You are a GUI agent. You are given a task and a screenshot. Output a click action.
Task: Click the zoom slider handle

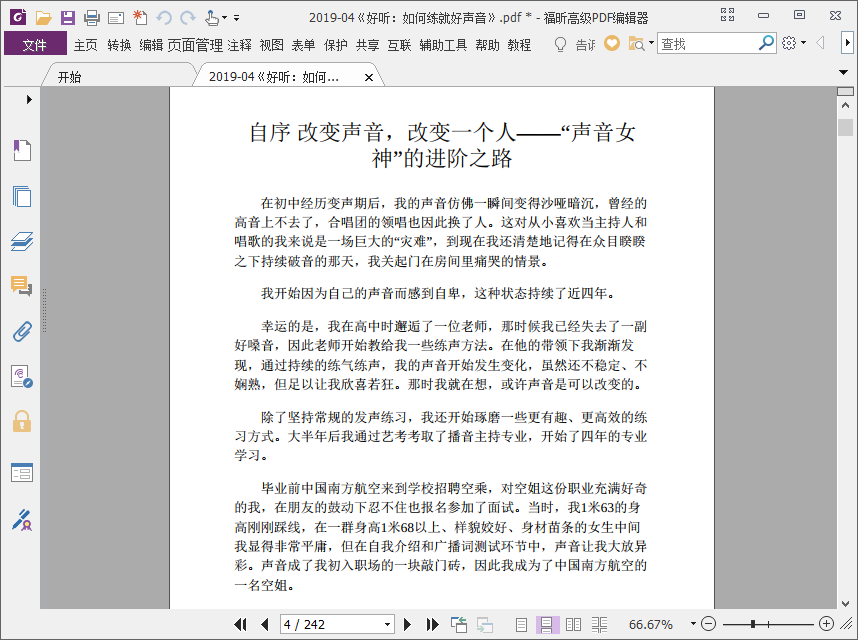click(753, 624)
